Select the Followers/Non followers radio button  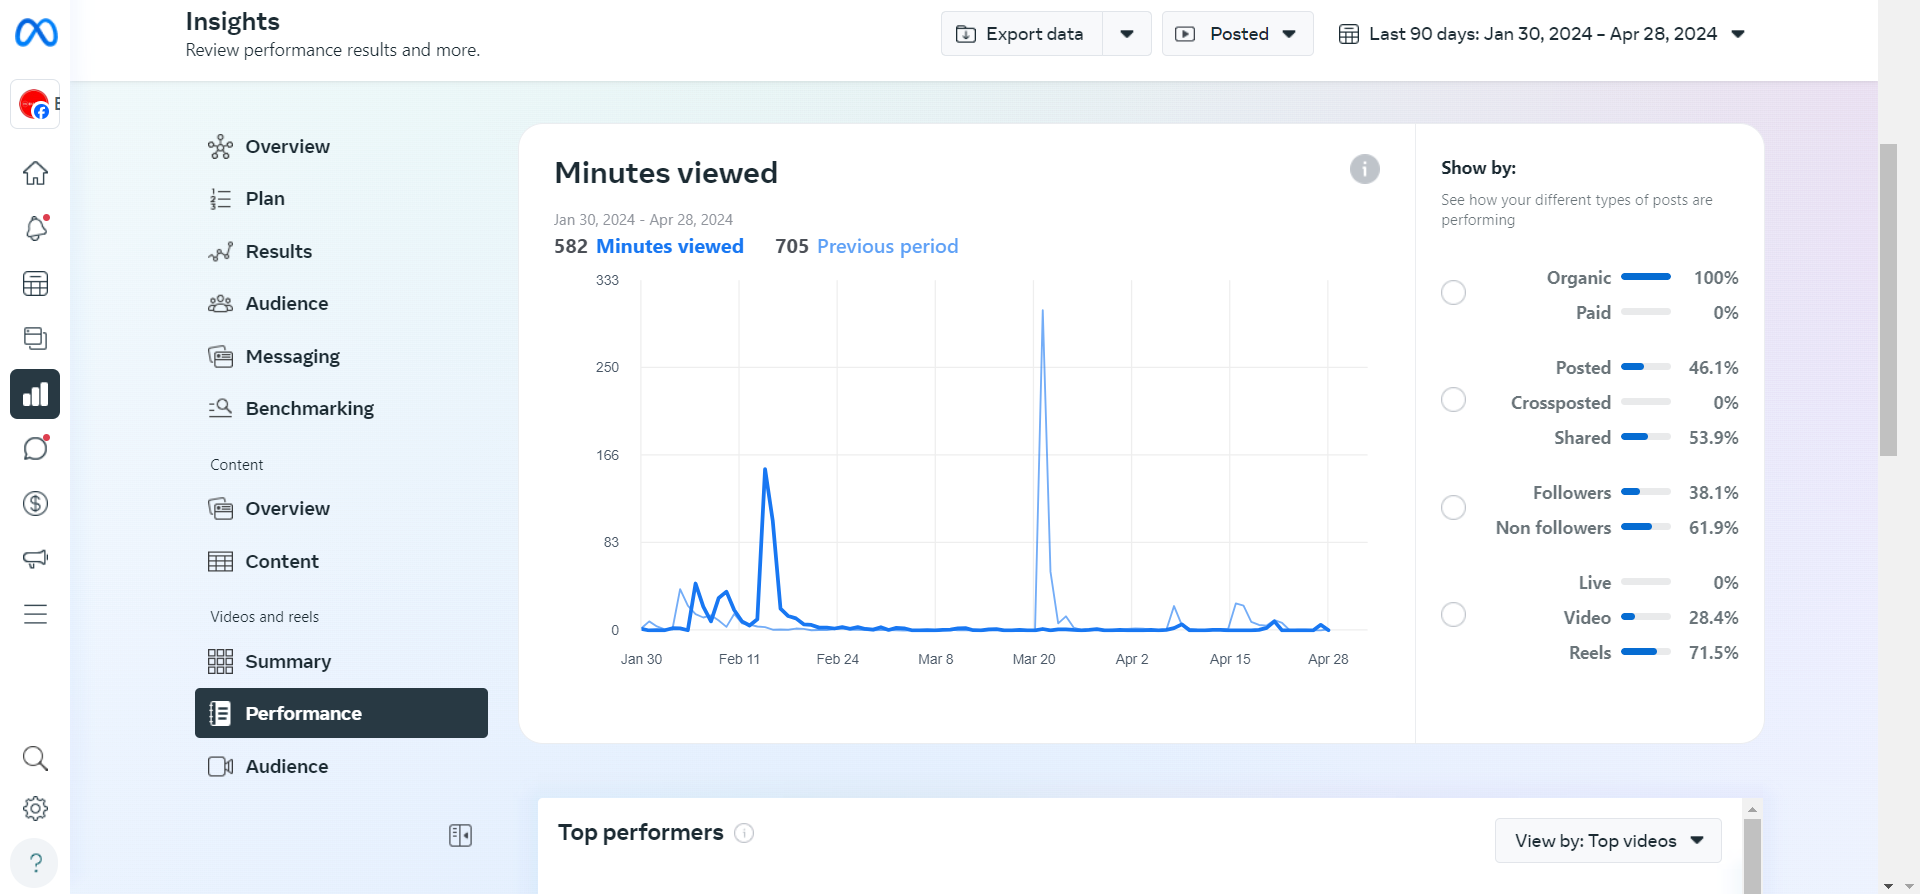(x=1453, y=508)
